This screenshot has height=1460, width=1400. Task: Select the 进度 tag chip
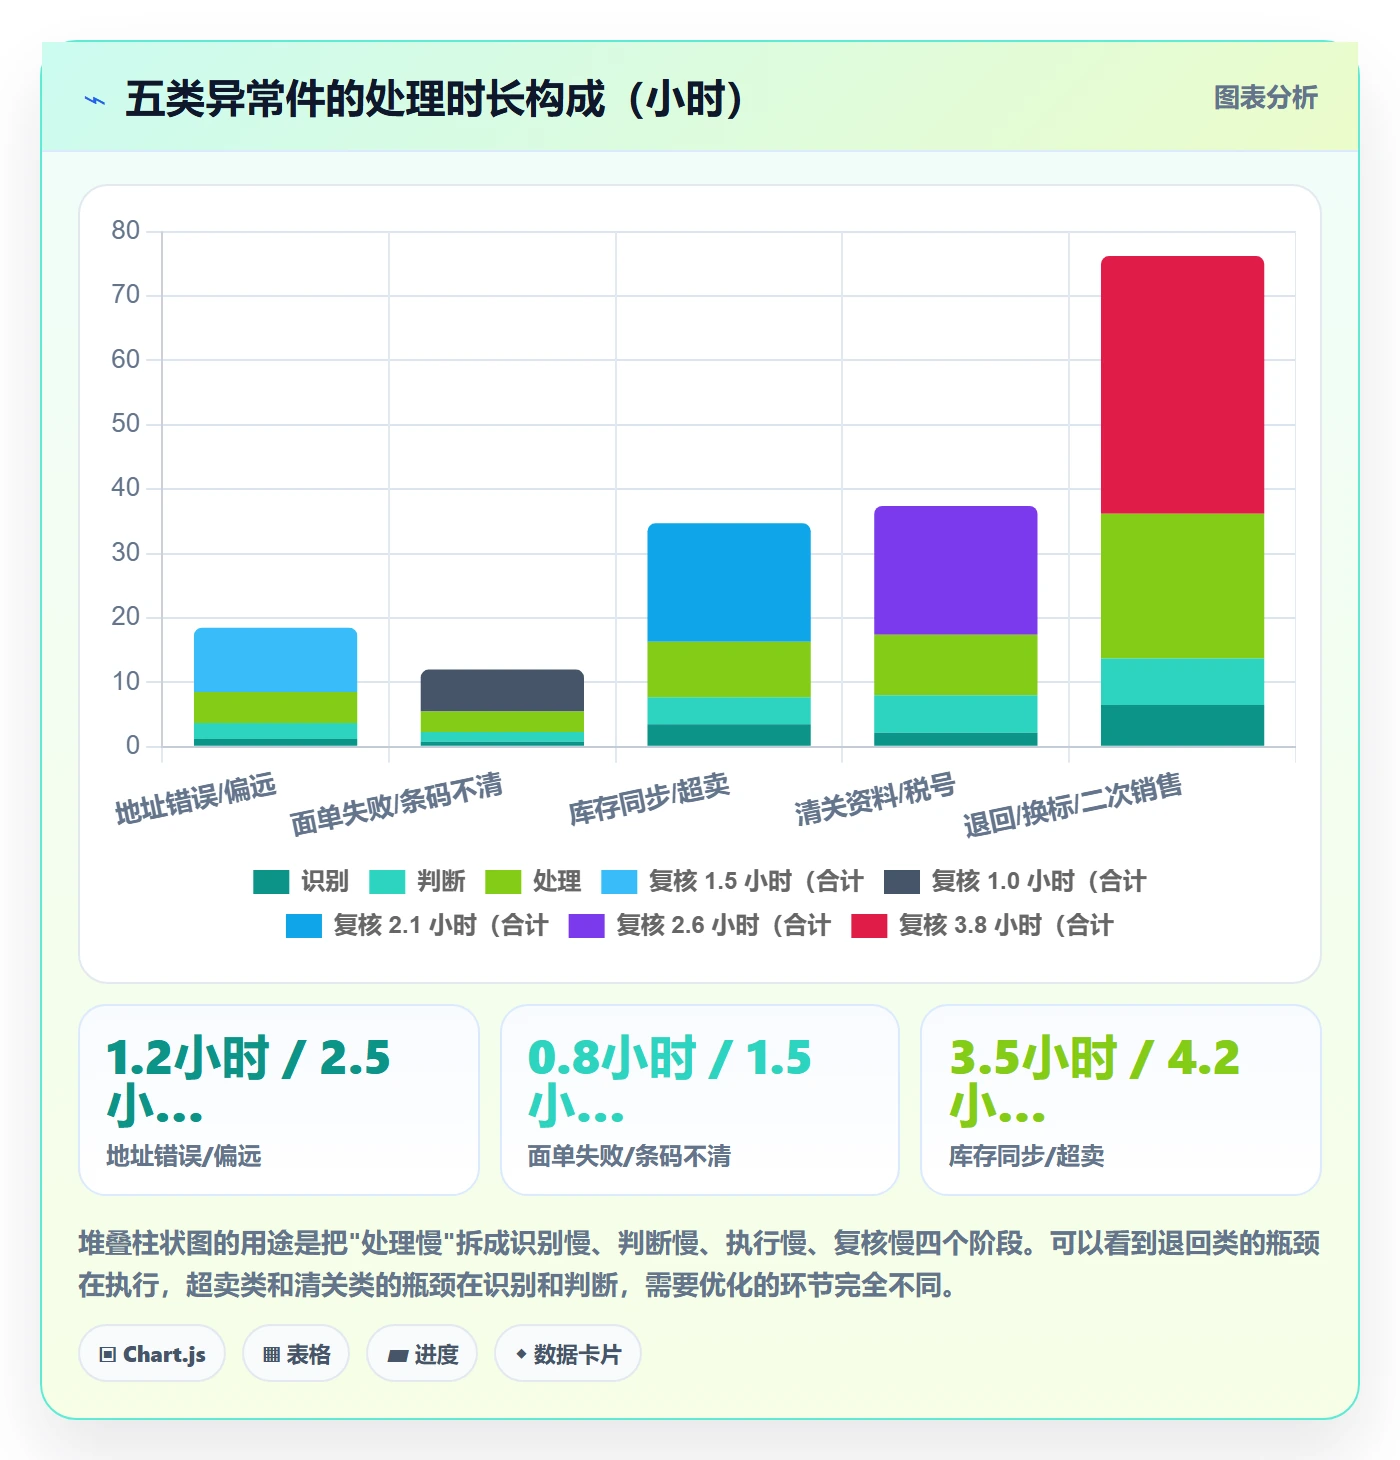[x=422, y=1354]
